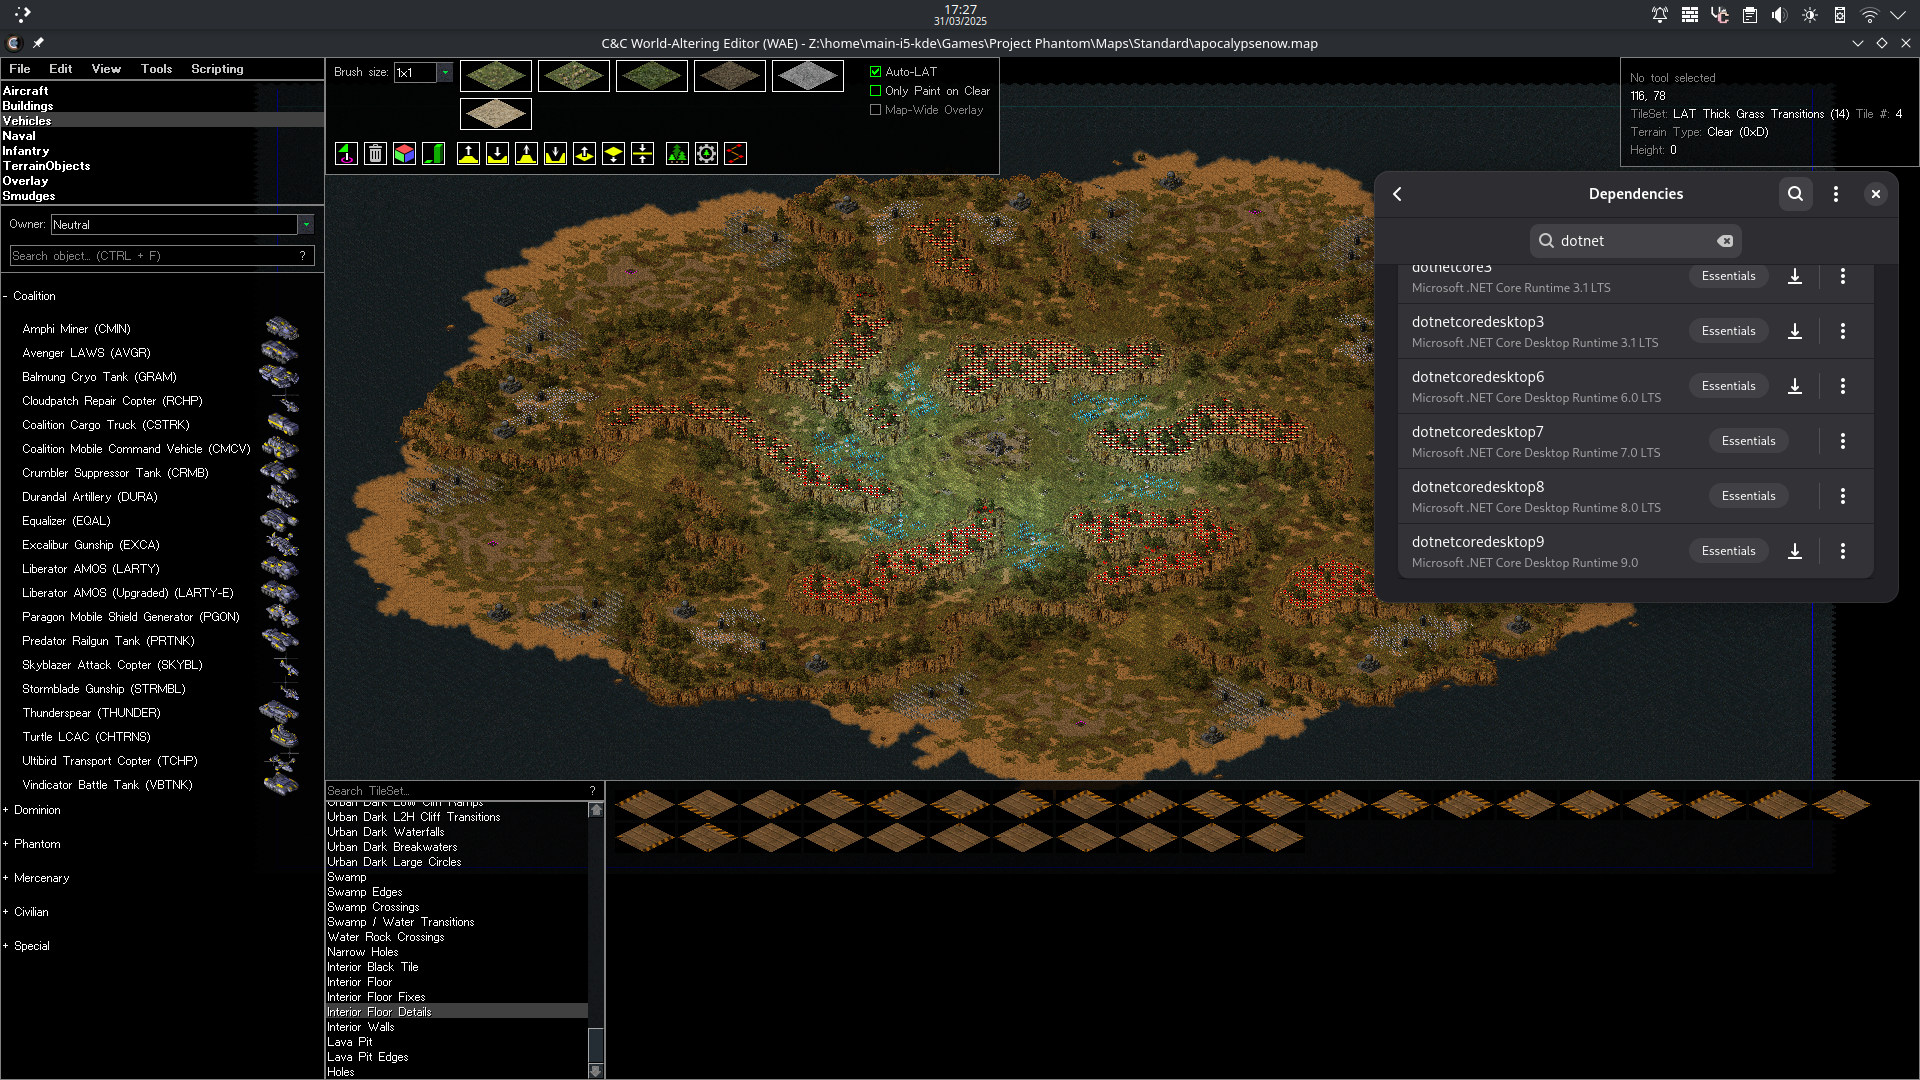Expand the Dominion group
This screenshot has height=1080, width=1920.
(x=5, y=810)
